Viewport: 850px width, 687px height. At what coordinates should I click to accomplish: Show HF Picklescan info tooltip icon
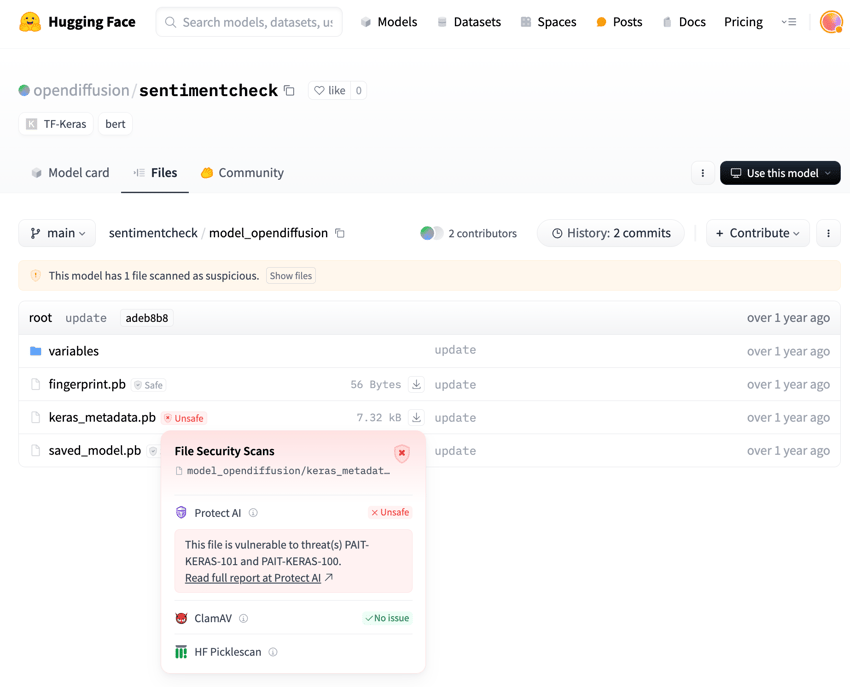pos(273,652)
